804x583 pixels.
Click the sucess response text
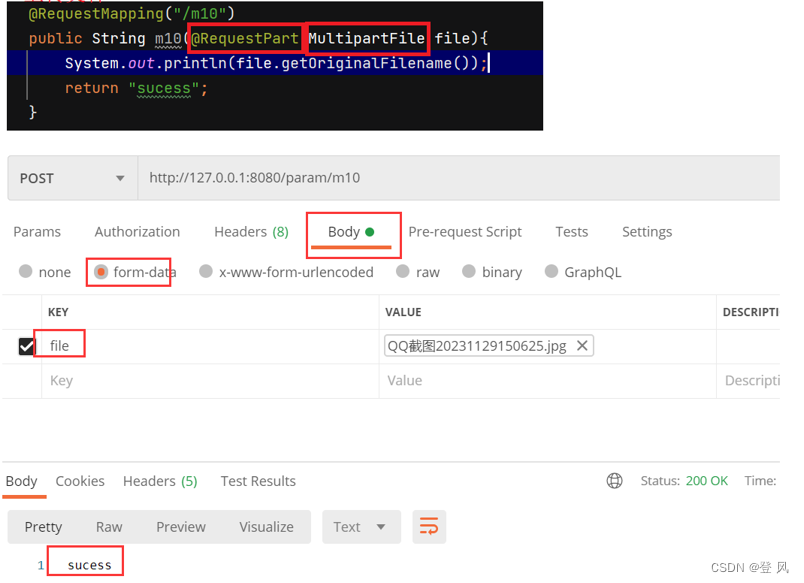click(x=89, y=565)
